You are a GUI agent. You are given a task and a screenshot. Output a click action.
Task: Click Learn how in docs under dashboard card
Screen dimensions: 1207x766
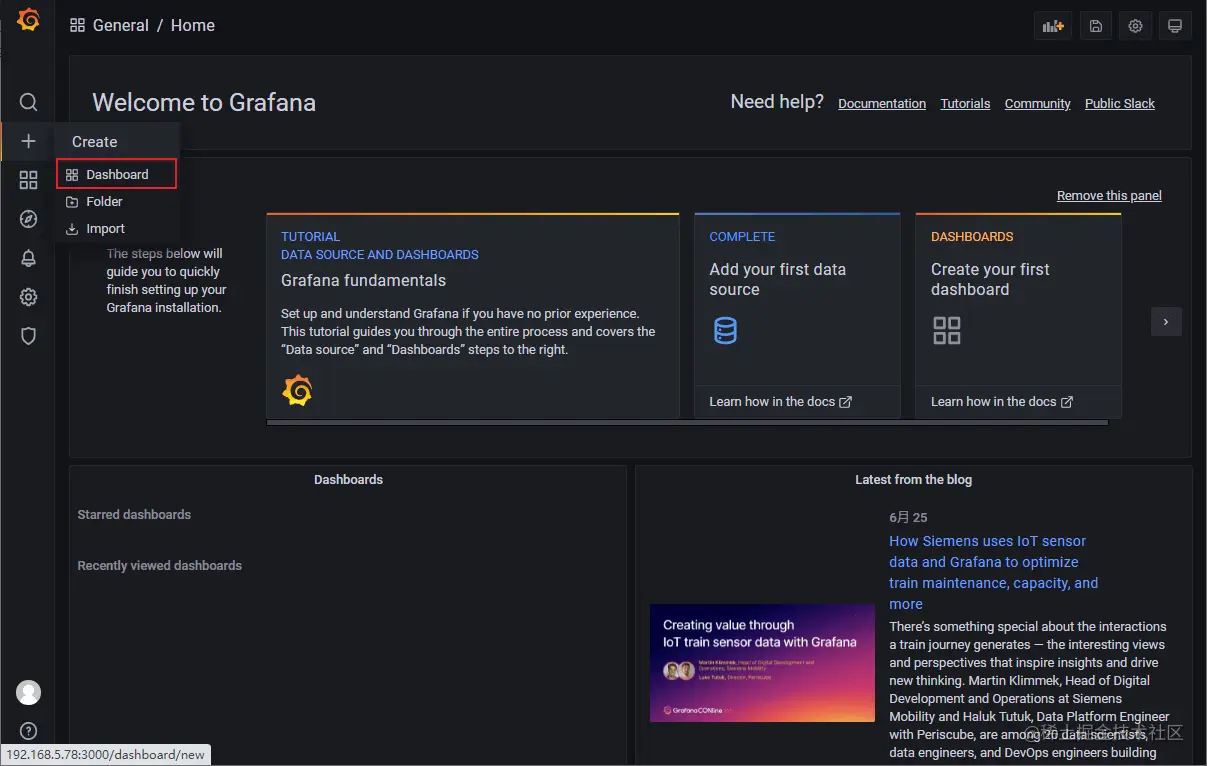coord(1002,401)
